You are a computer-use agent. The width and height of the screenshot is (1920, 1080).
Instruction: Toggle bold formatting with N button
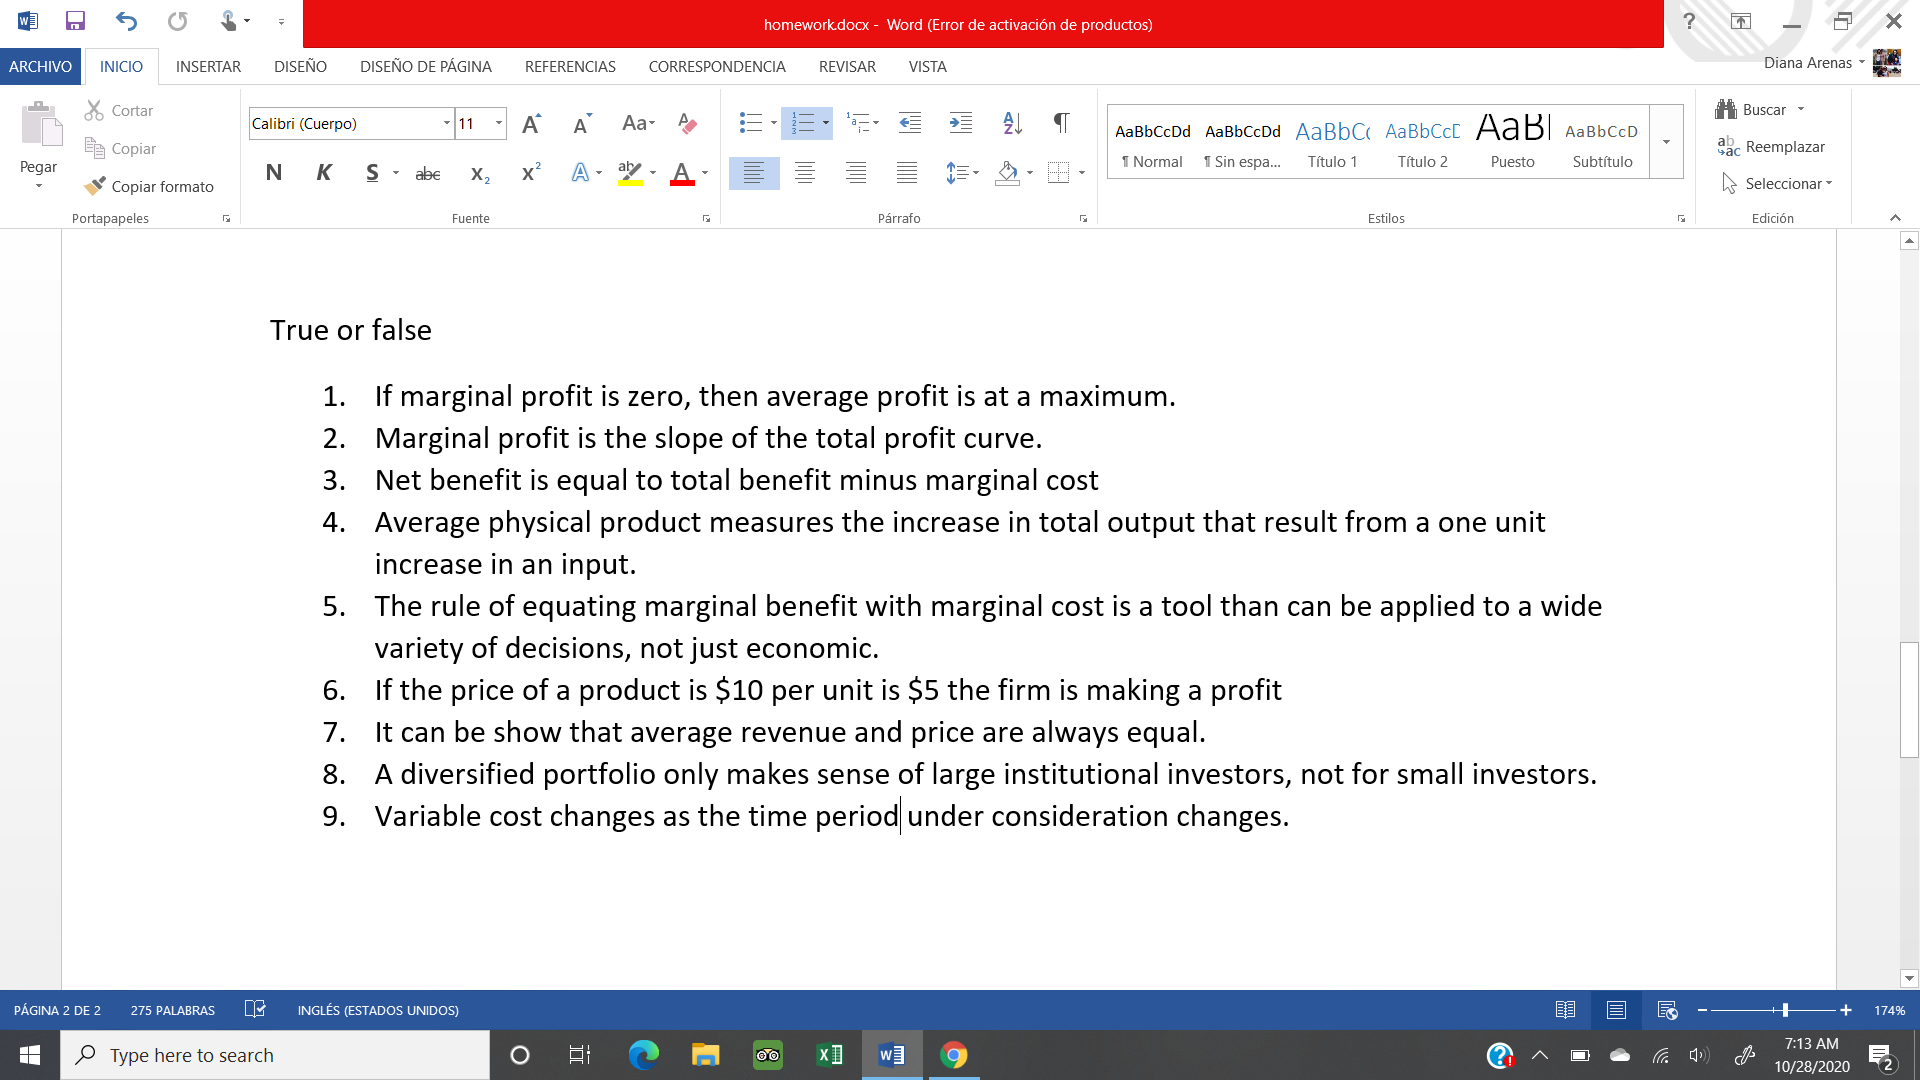pyautogui.click(x=273, y=173)
